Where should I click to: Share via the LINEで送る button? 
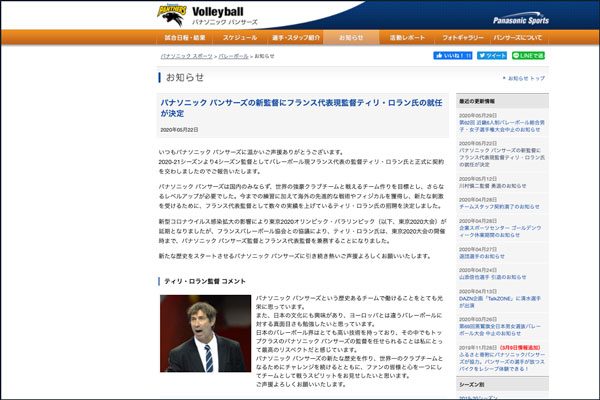[x=528, y=56]
